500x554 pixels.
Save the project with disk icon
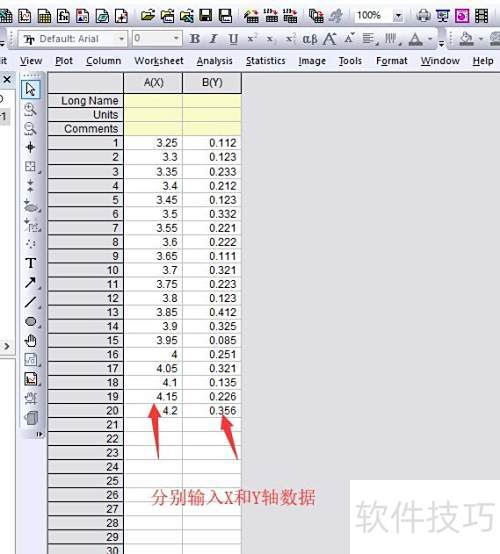206,16
